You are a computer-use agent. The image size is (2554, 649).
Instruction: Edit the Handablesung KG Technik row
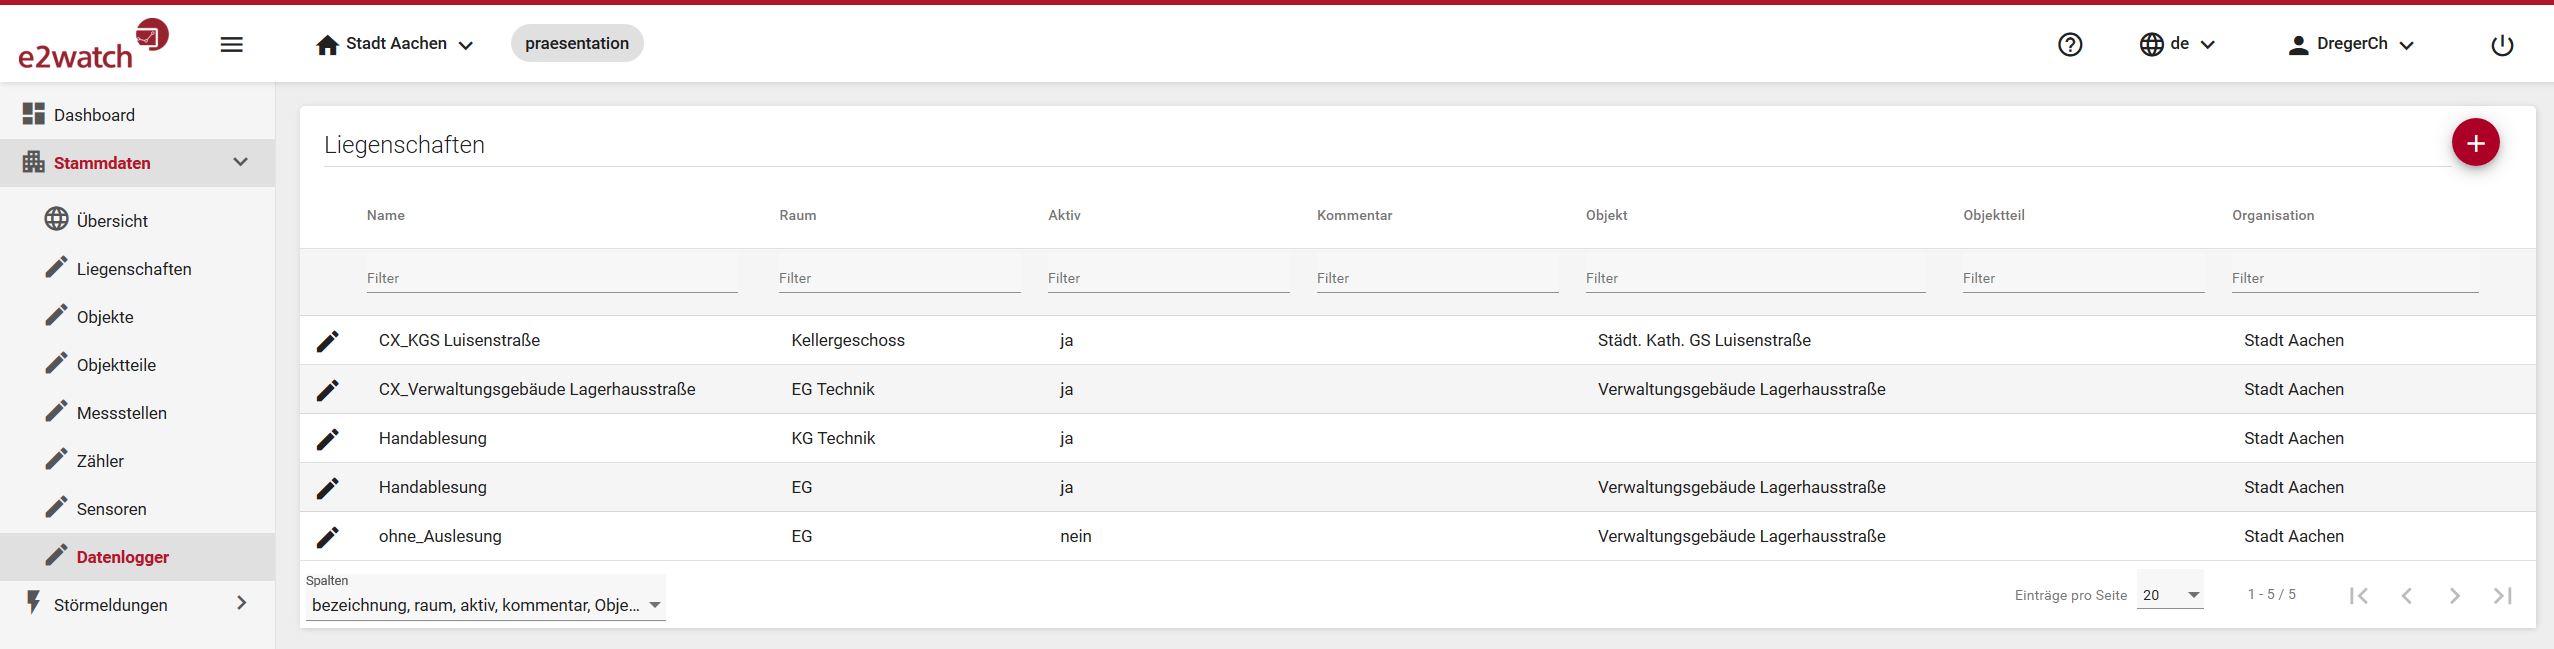click(327, 439)
